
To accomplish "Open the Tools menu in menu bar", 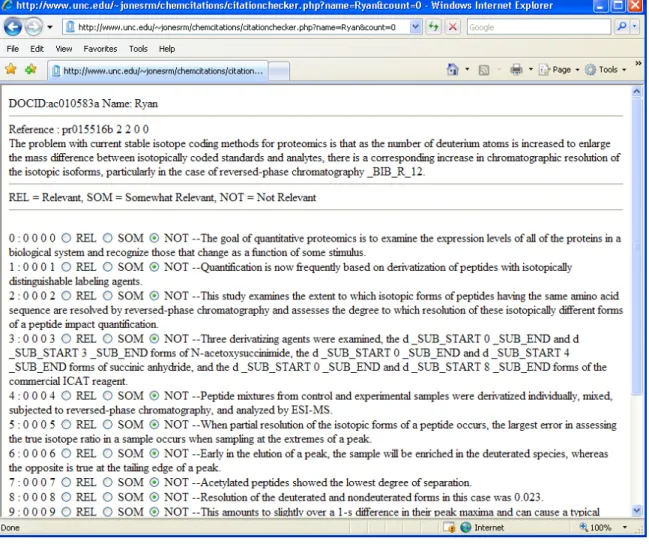I will pyautogui.click(x=138, y=49).
